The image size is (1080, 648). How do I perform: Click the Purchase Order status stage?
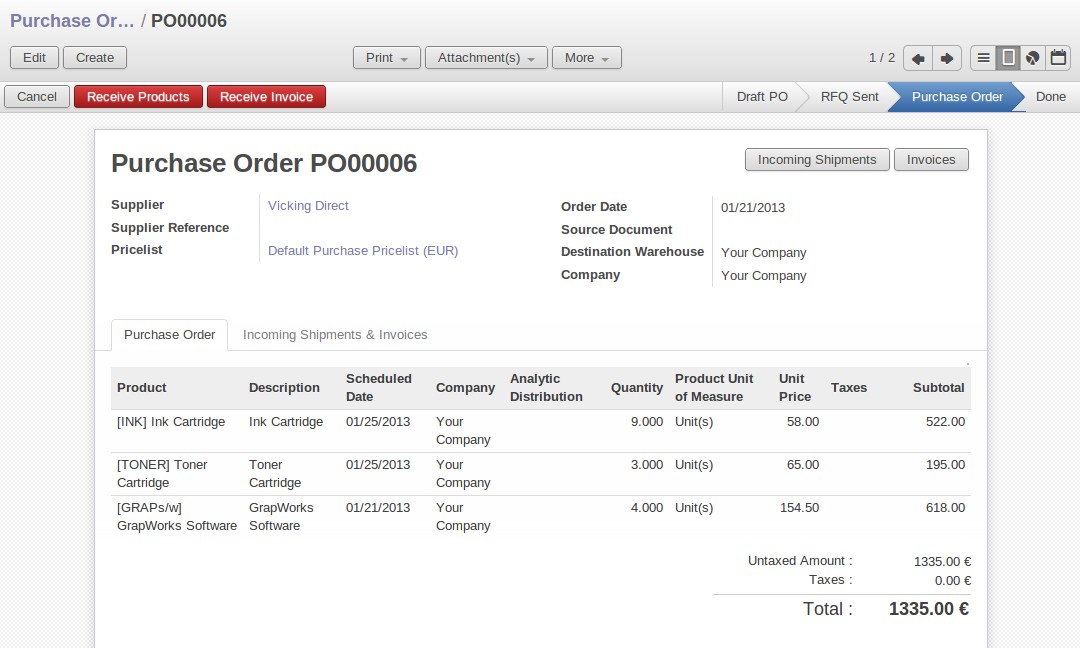tap(957, 97)
